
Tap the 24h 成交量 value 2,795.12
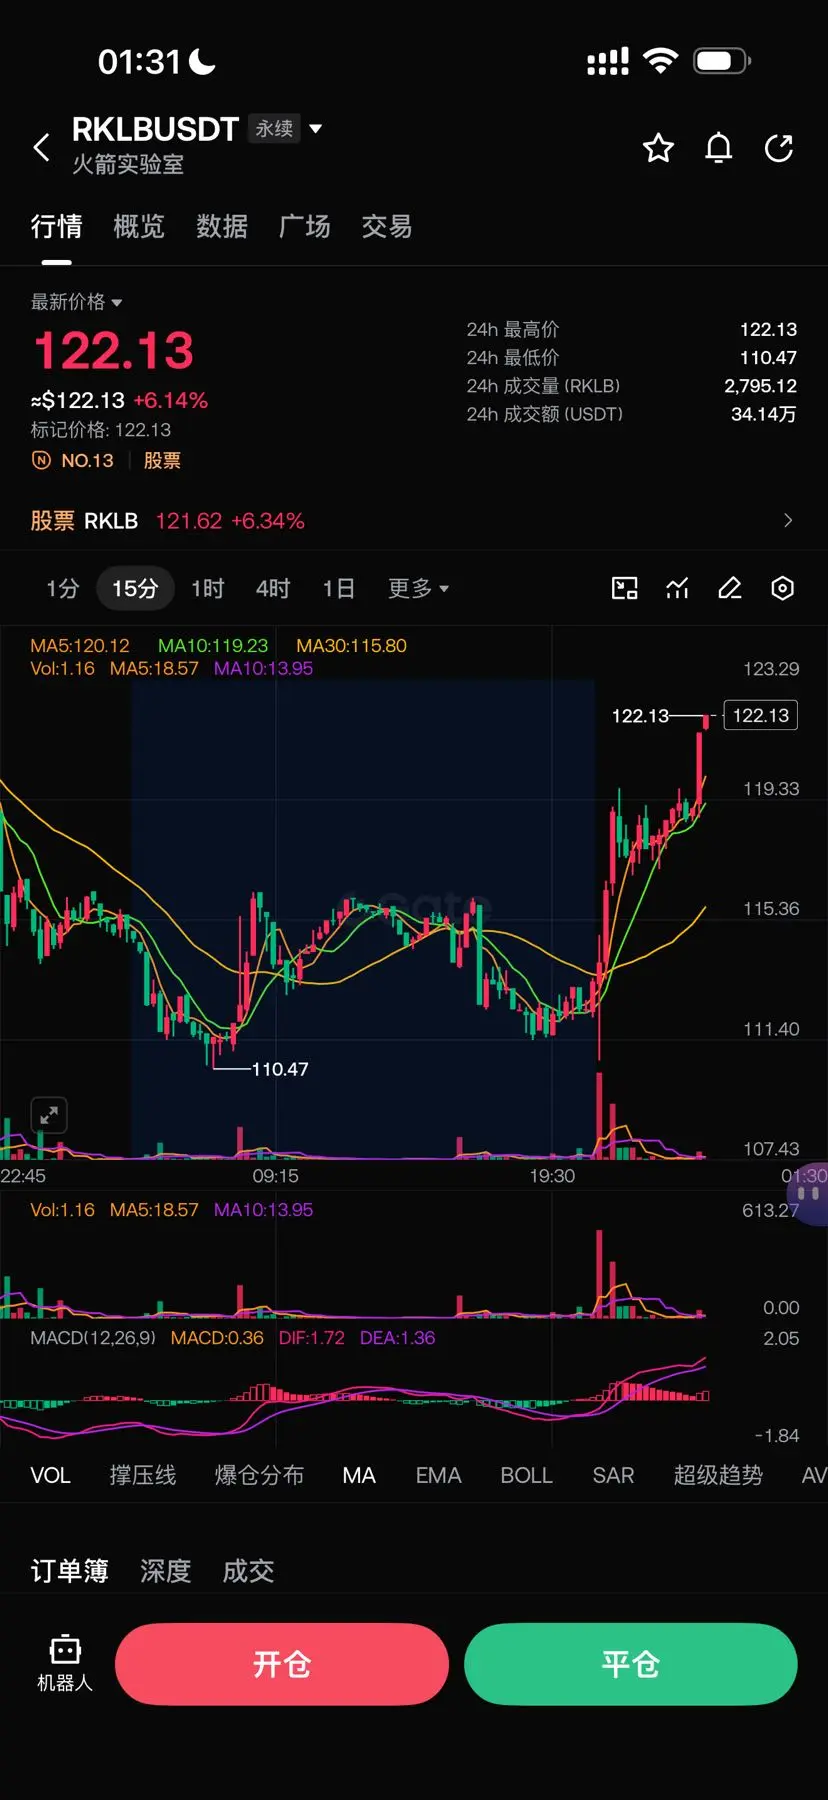coord(760,385)
